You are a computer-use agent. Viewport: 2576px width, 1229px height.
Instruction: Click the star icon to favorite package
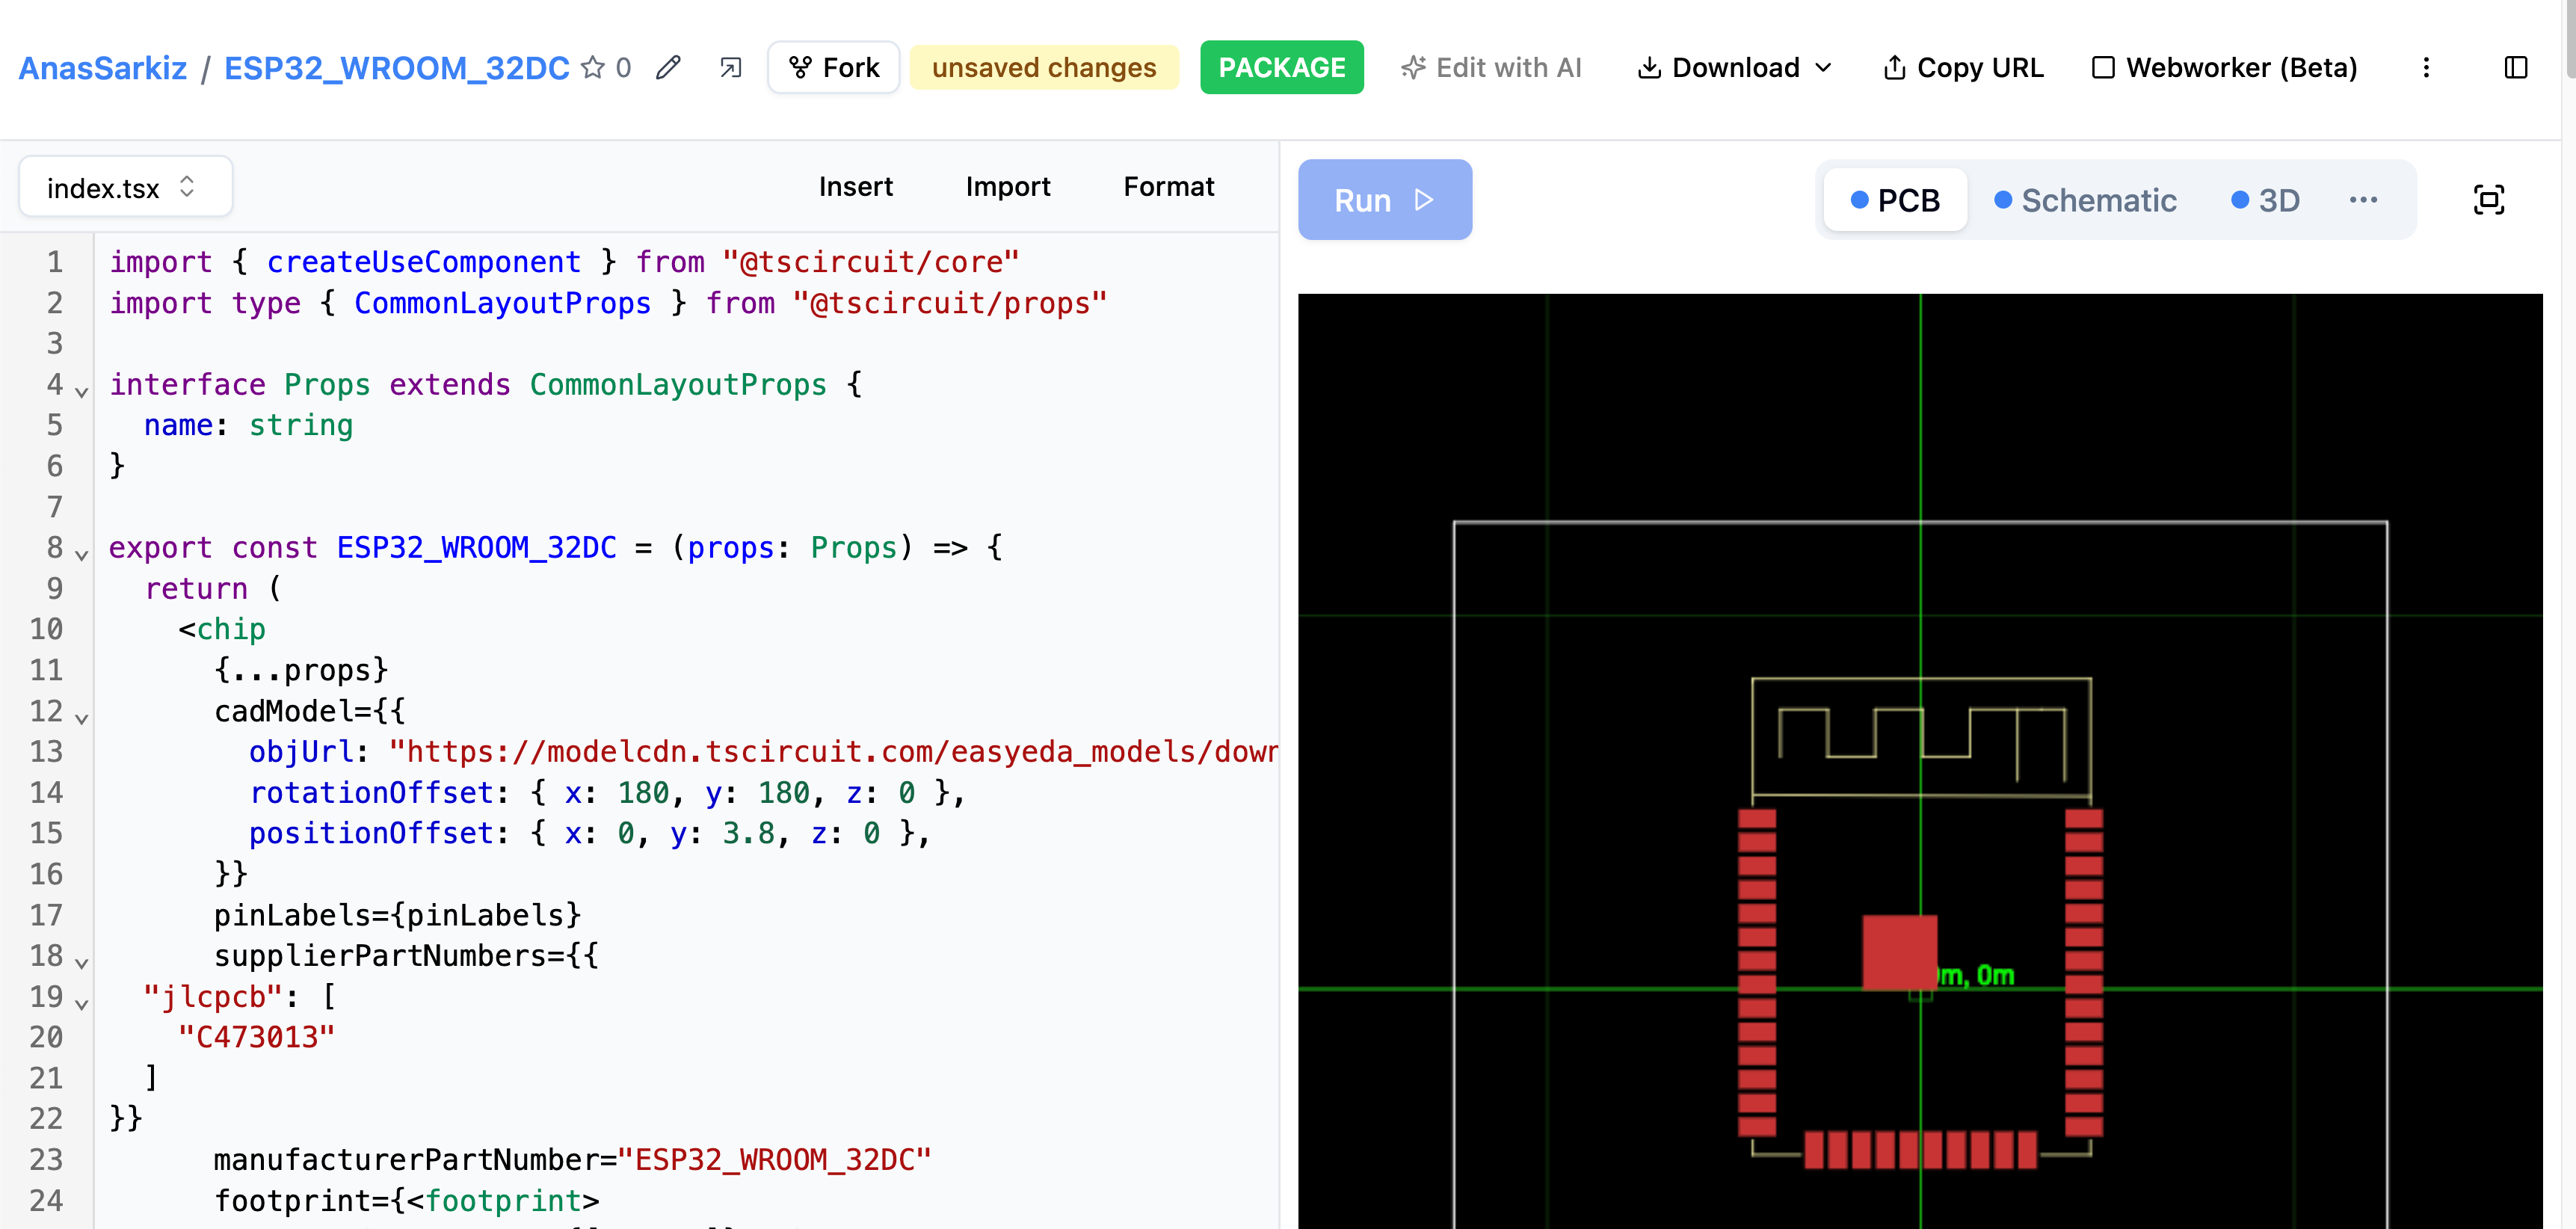(592, 67)
